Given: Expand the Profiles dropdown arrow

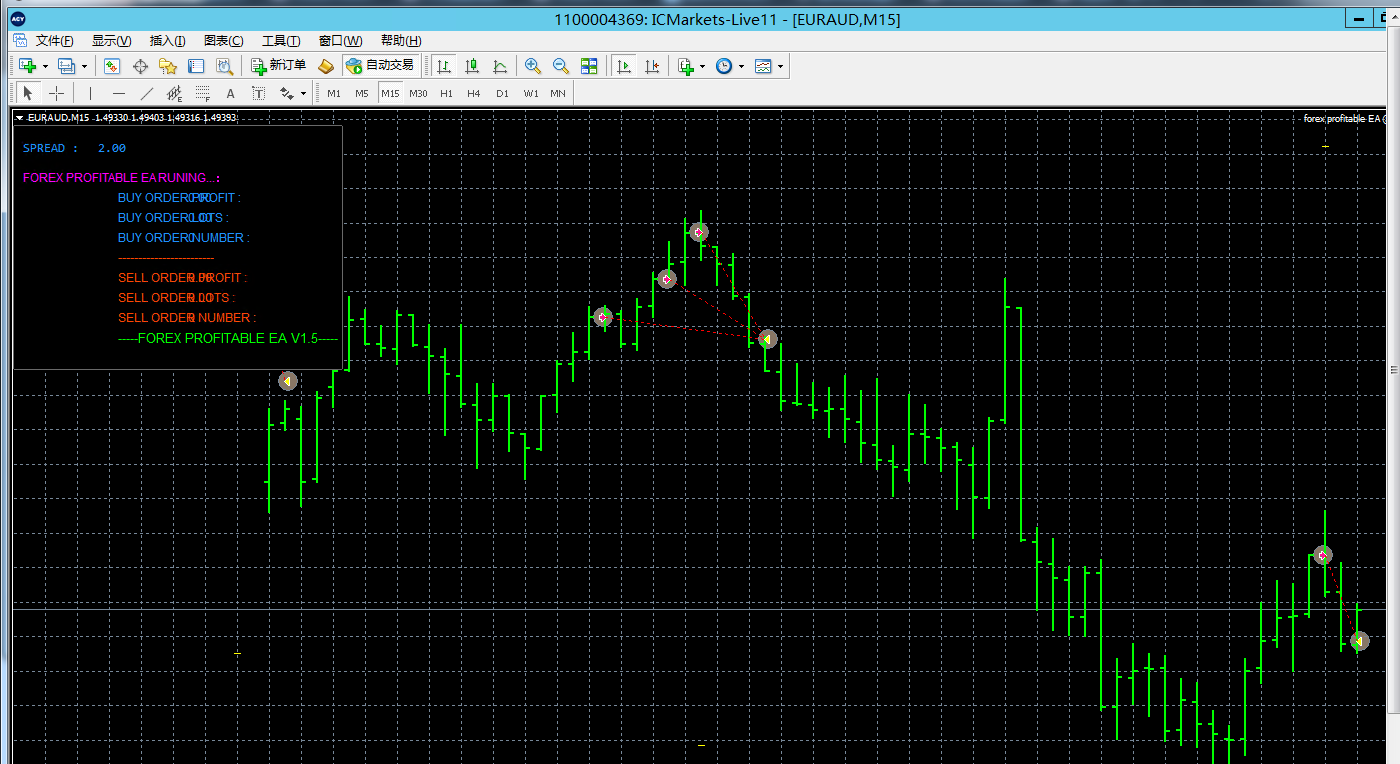Looking at the screenshot, I should (x=84, y=67).
